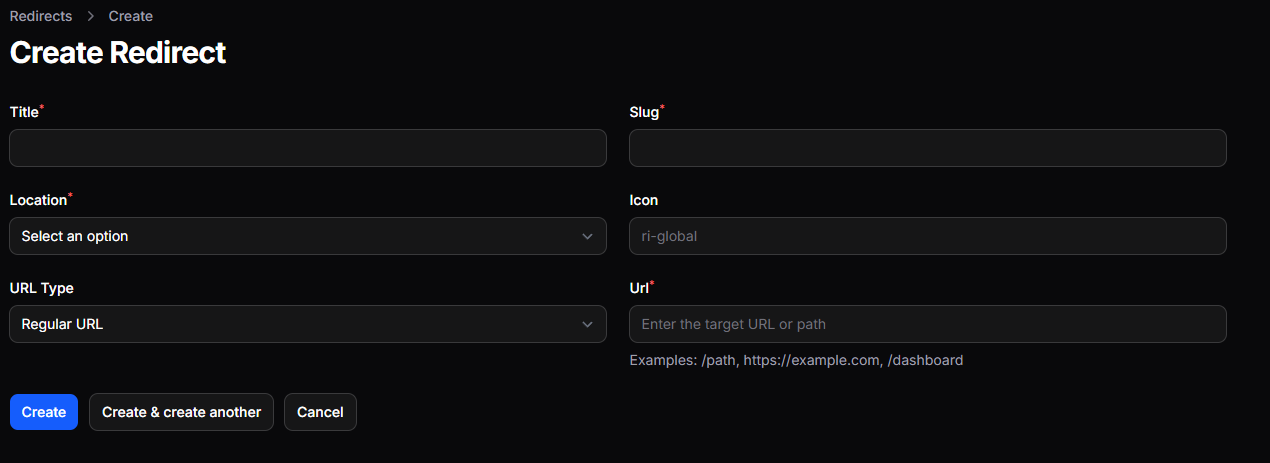Cancel the redirect creation
The image size is (1270, 463).
click(x=320, y=412)
